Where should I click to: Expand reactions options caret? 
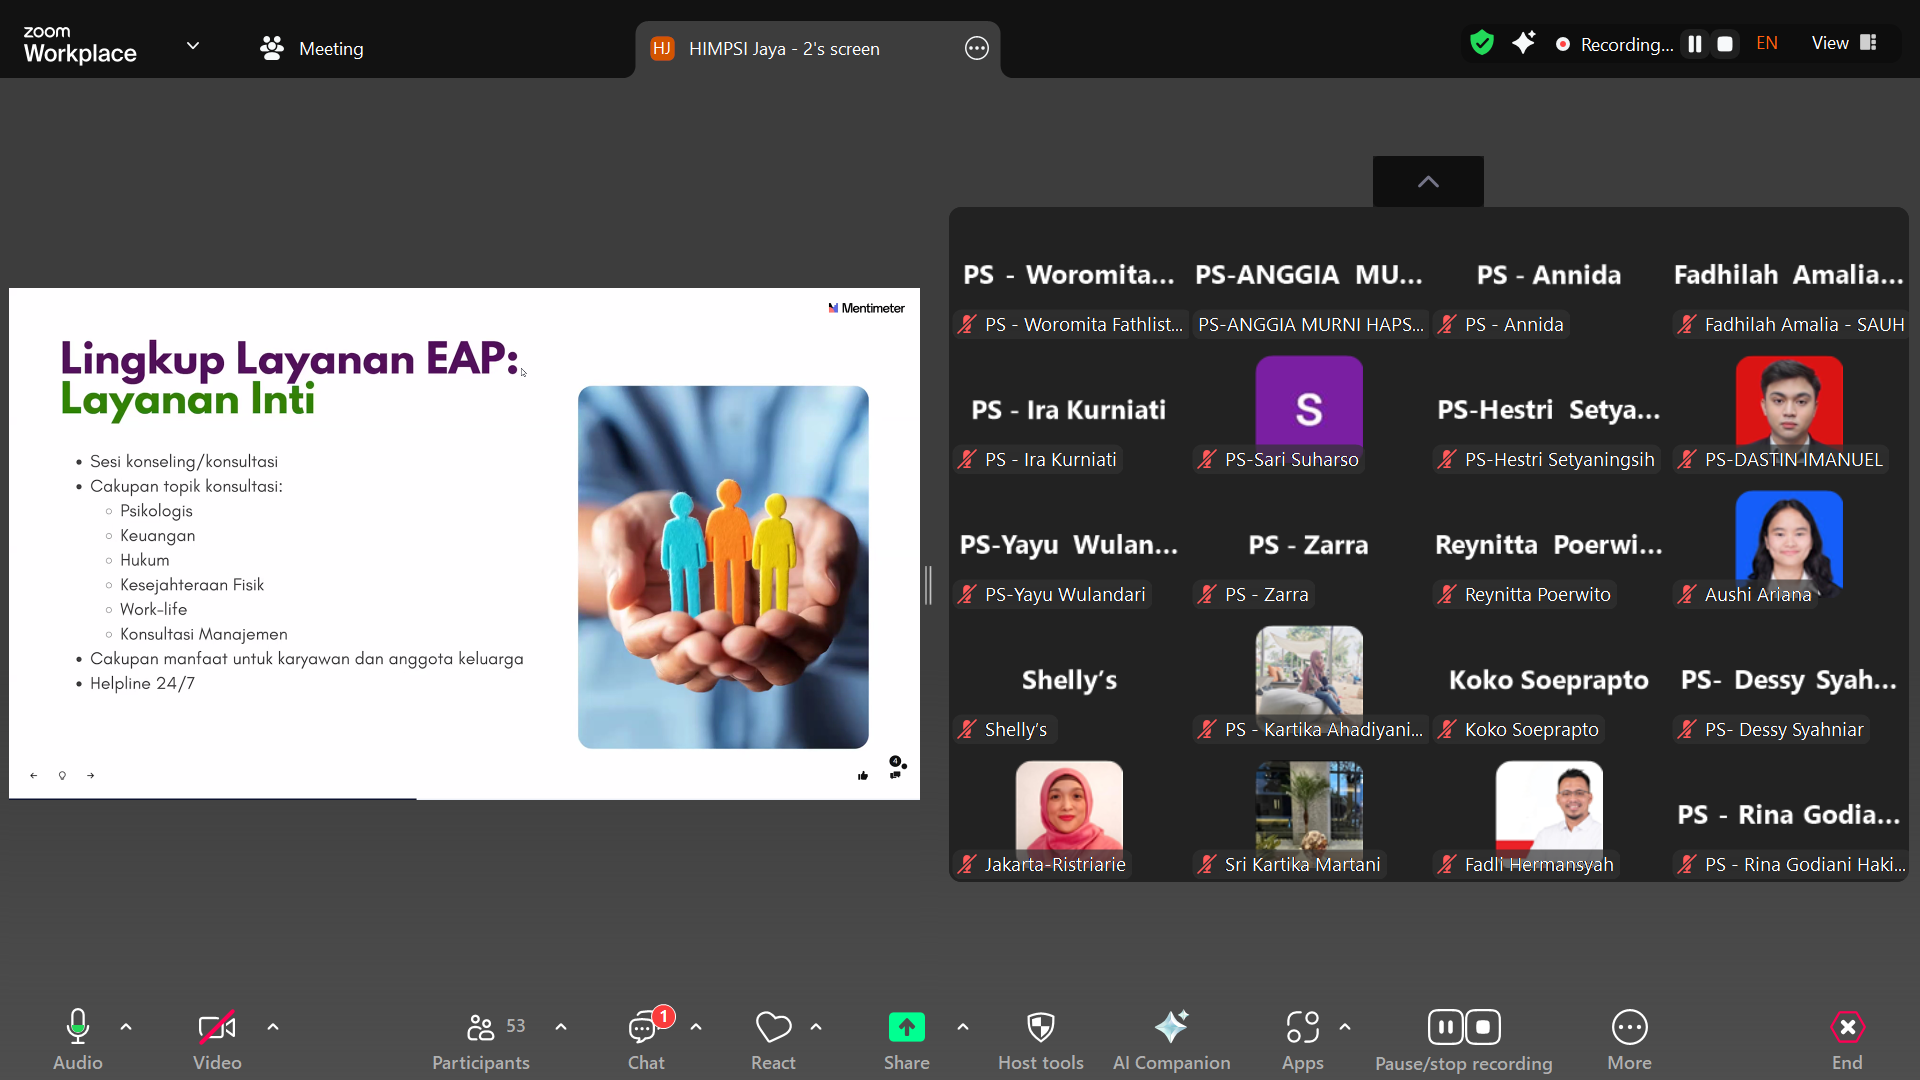[x=816, y=1027]
